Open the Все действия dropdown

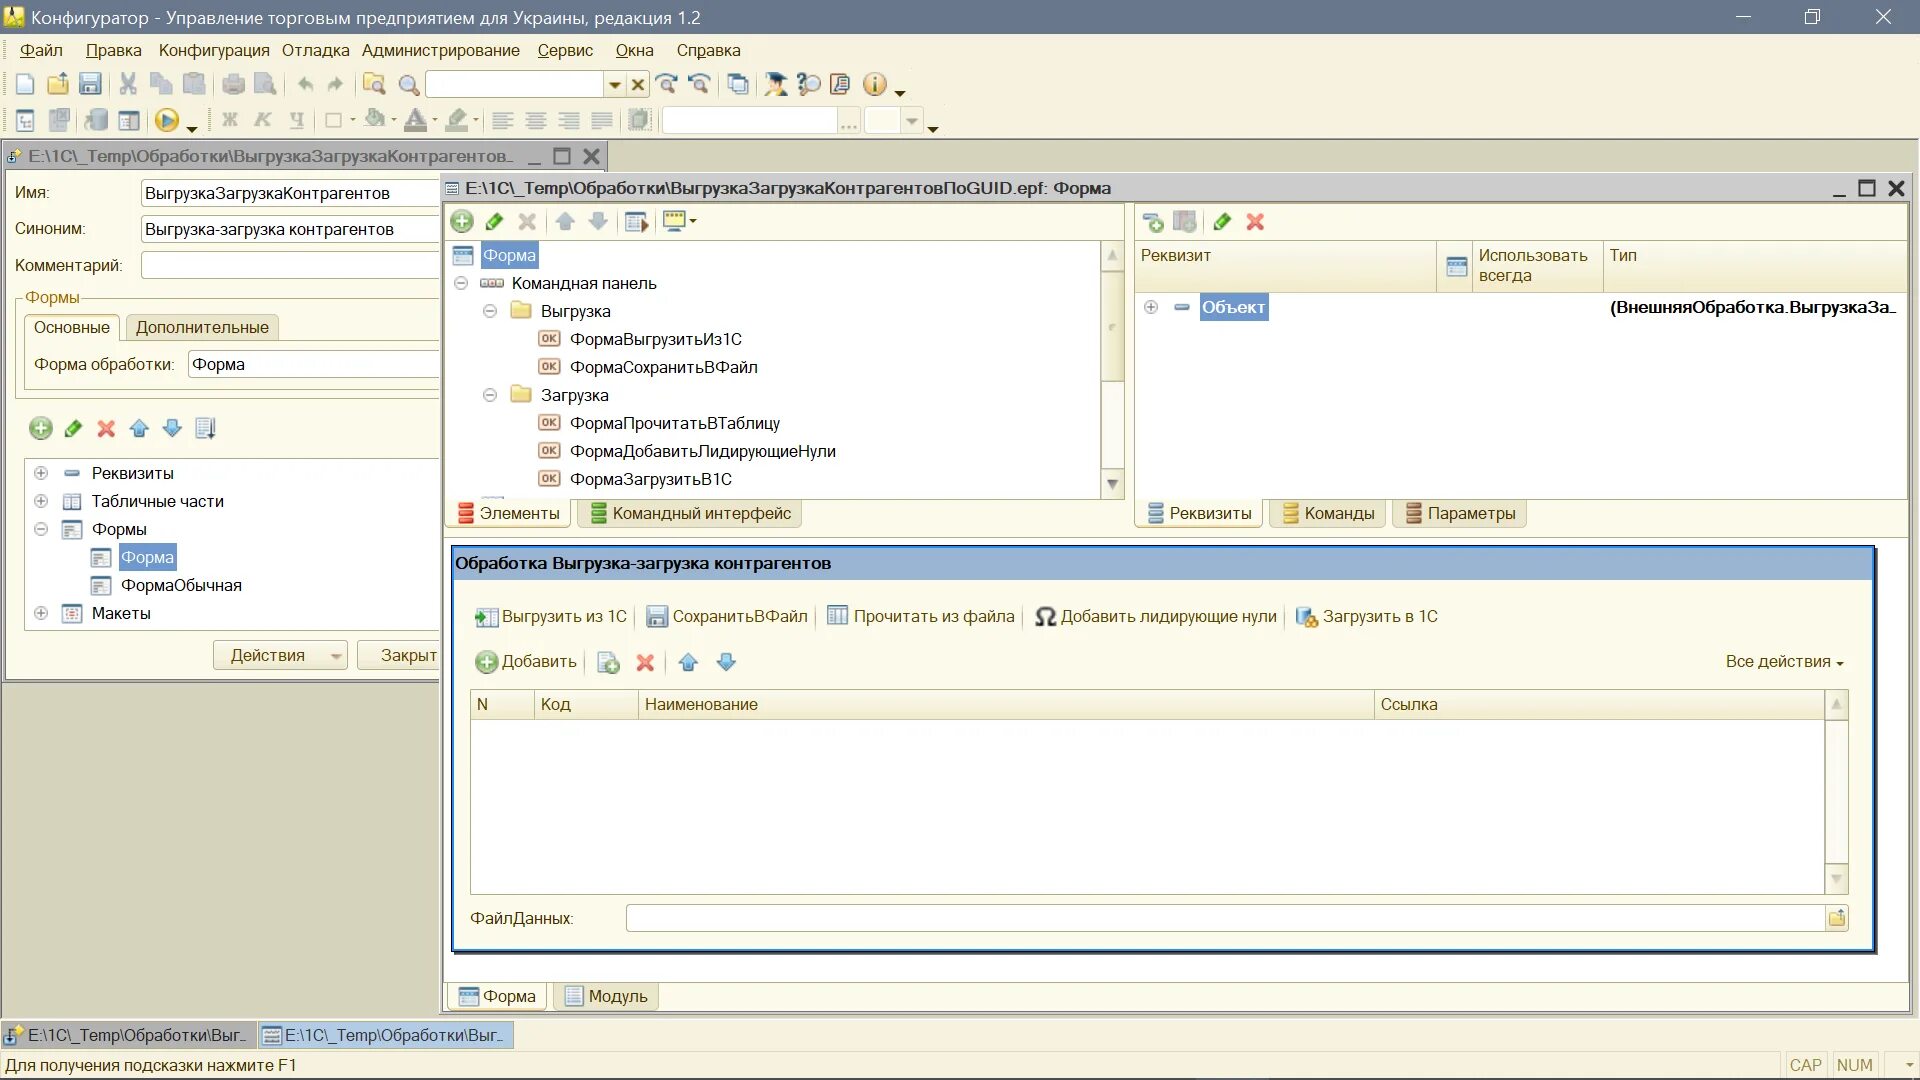click(x=1784, y=662)
